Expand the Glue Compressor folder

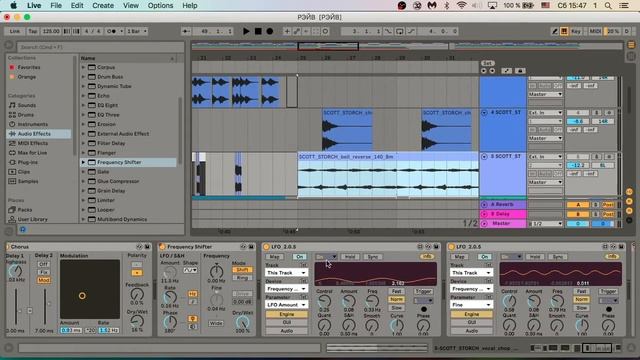pos(83,181)
